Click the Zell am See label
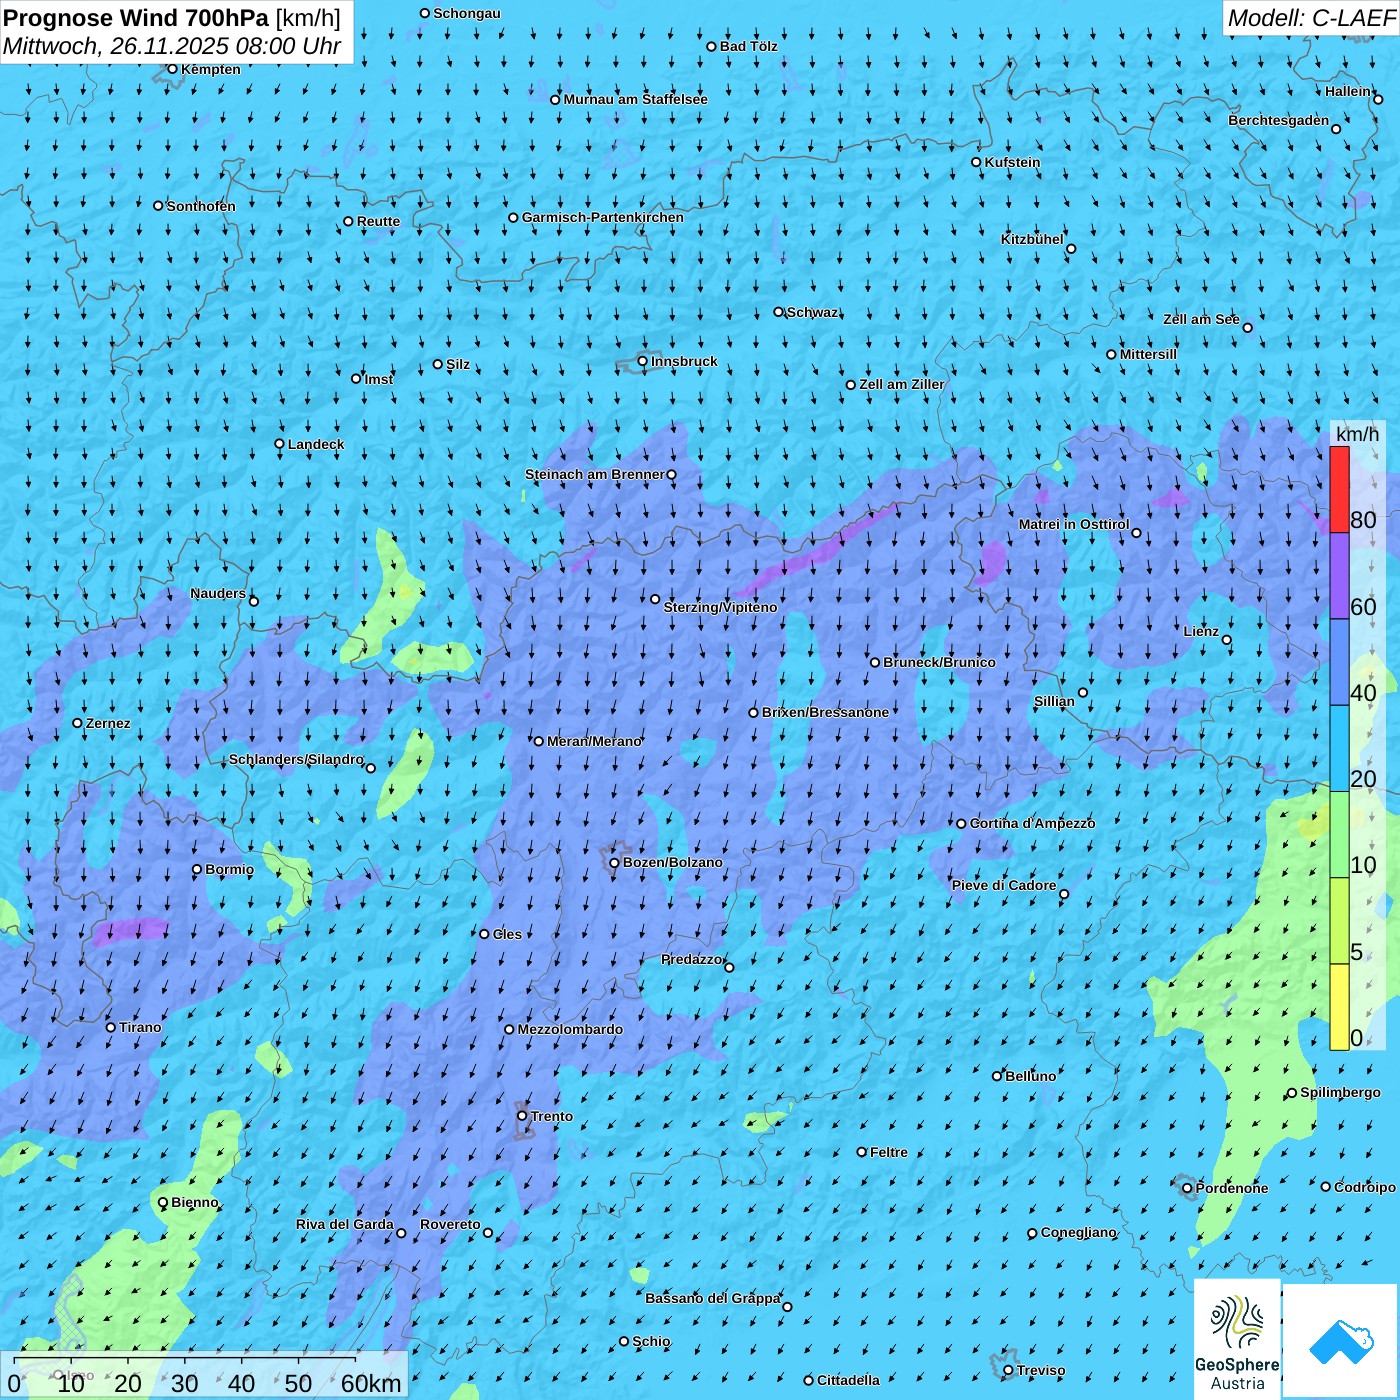 click(x=1201, y=319)
